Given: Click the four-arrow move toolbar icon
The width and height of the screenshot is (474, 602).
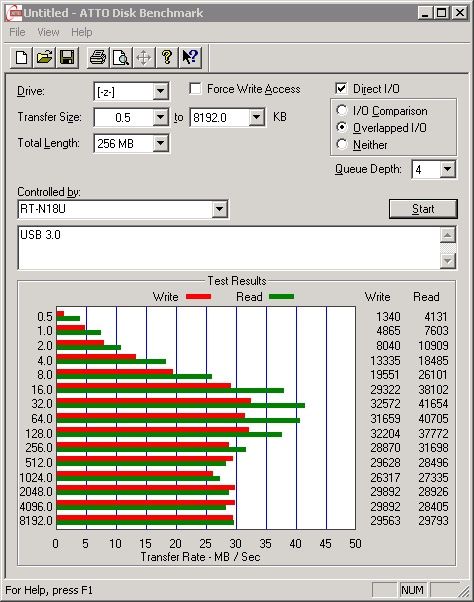Looking at the screenshot, I should [144, 58].
